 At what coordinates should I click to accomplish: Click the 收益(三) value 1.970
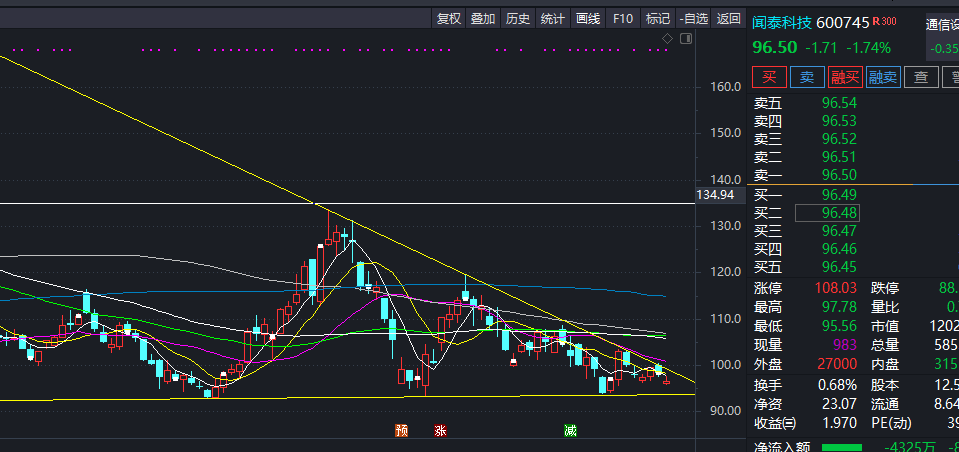click(x=839, y=423)
